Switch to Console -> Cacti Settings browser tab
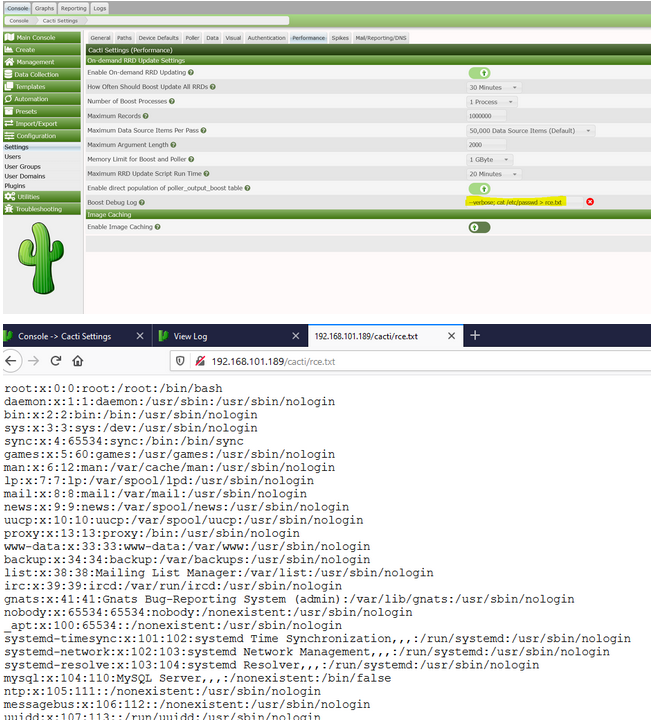 [76, 336]
